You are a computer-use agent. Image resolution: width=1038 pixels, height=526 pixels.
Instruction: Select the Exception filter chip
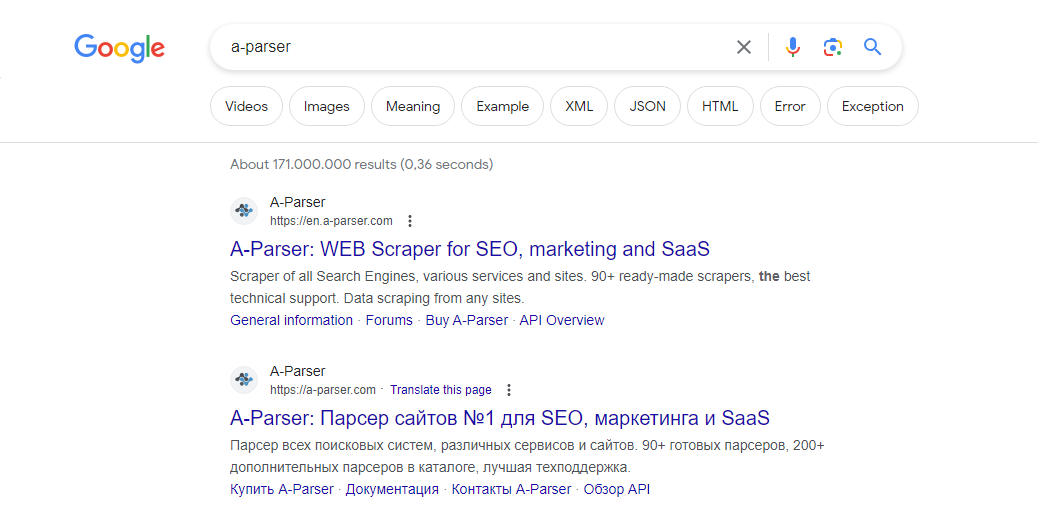873,106
